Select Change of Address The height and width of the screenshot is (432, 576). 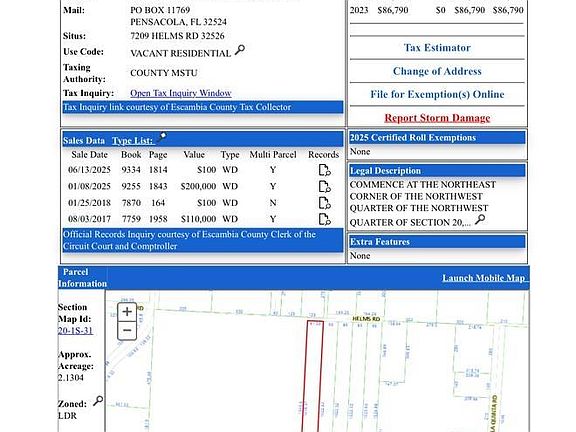click(437, 71)
